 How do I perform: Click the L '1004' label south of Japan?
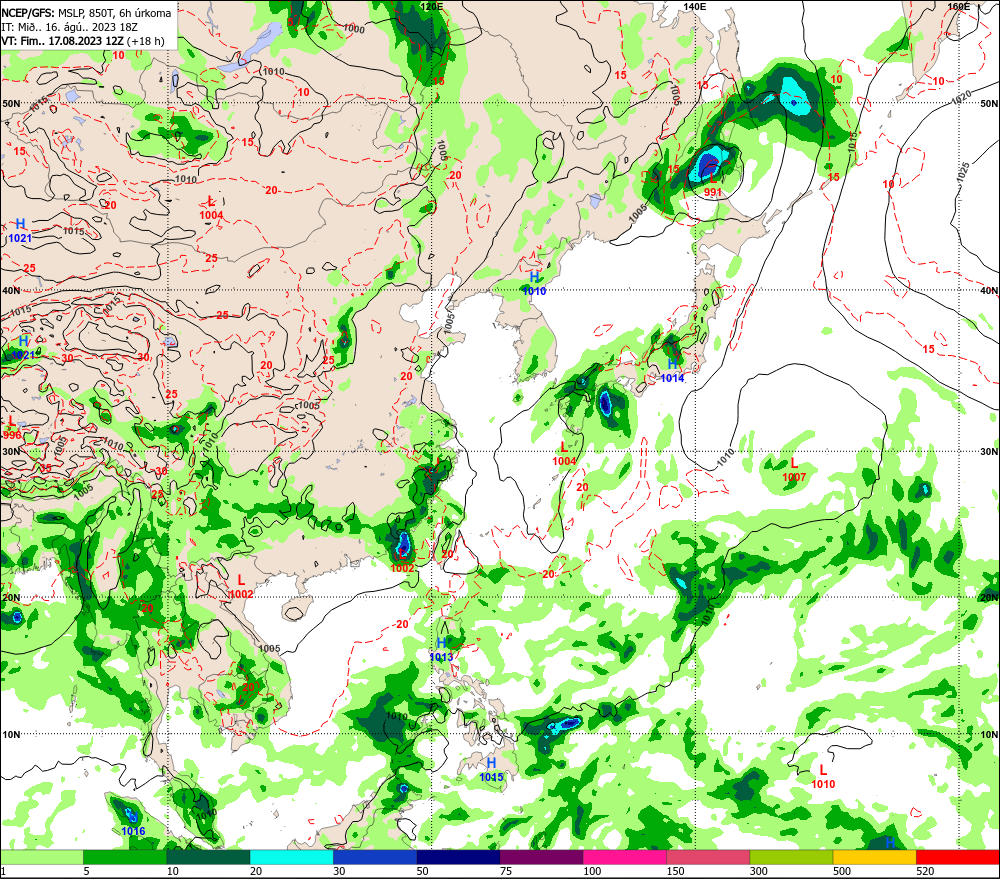tap(564, 461)
